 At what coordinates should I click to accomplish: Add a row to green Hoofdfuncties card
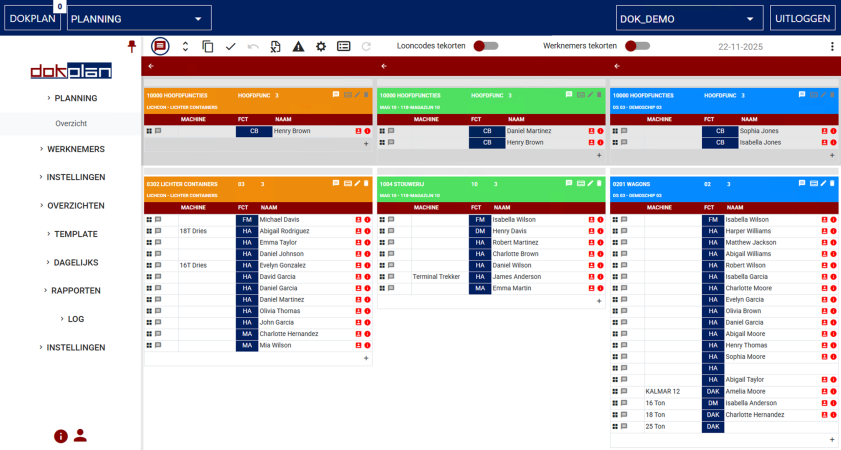tap(599, 155)
